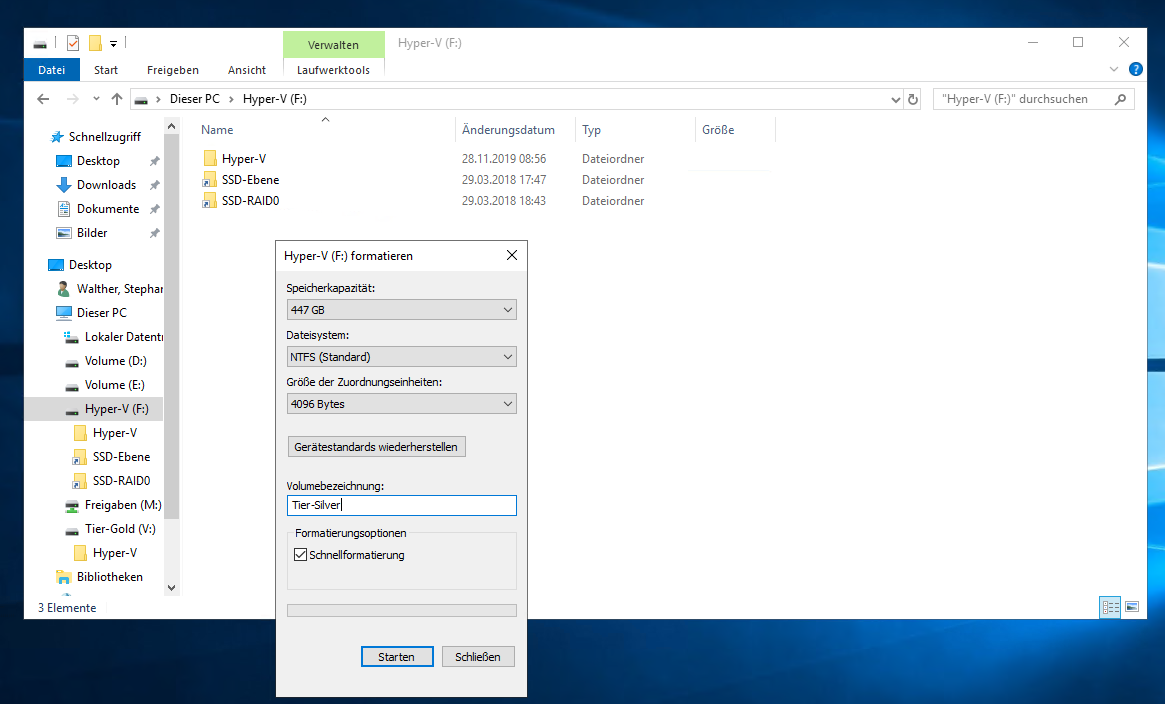Select Schnellzugriff in the navigation pane
This screenshot has width=1165, height=704.
coord(105,137)
